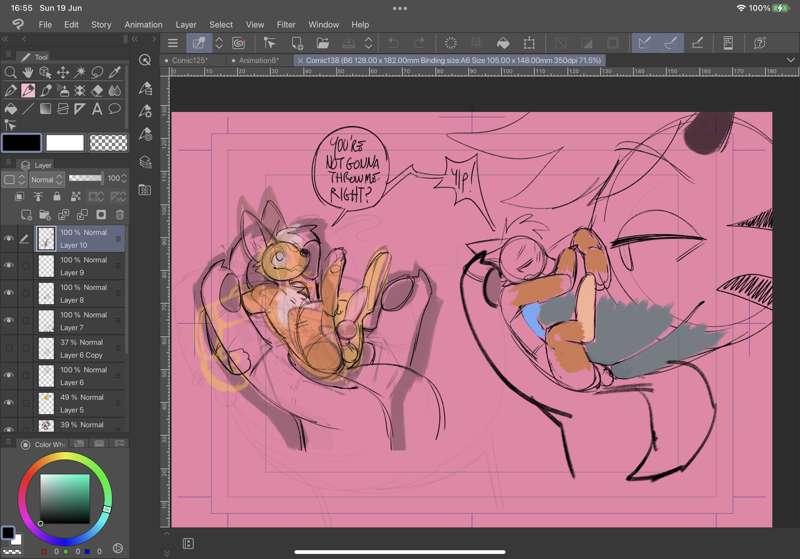Open the Sub Tool palette icon
The height and width of the screenshot is (559, 800).
click(145, 88)
